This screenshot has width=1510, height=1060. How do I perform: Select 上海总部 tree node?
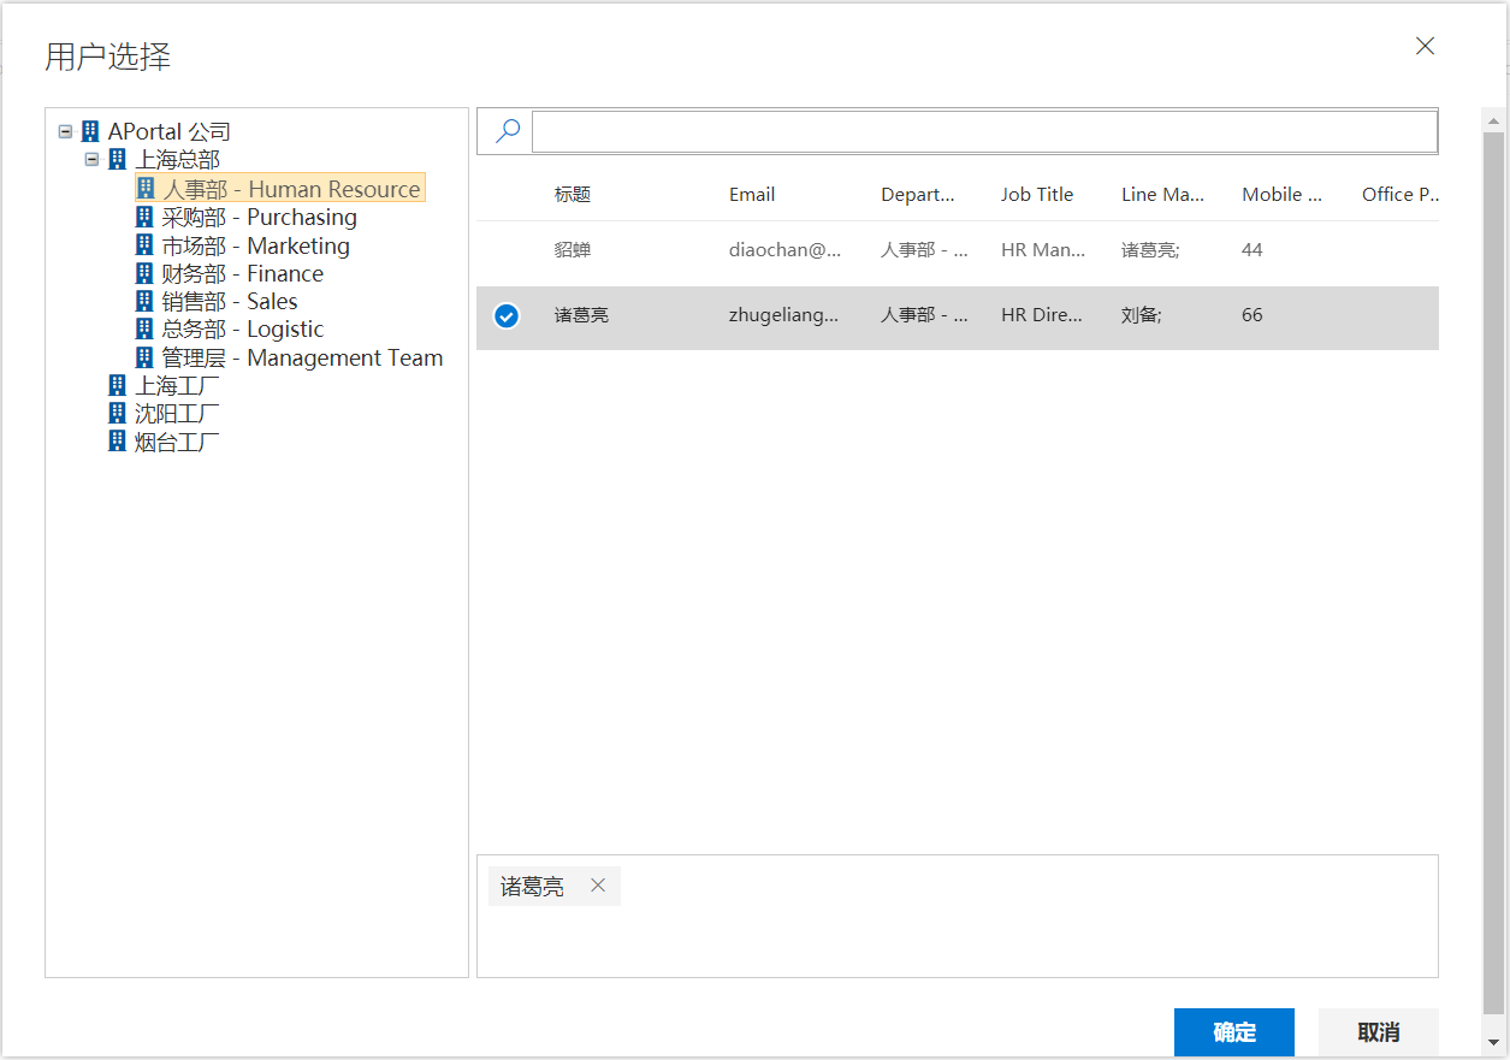point(177,159)
